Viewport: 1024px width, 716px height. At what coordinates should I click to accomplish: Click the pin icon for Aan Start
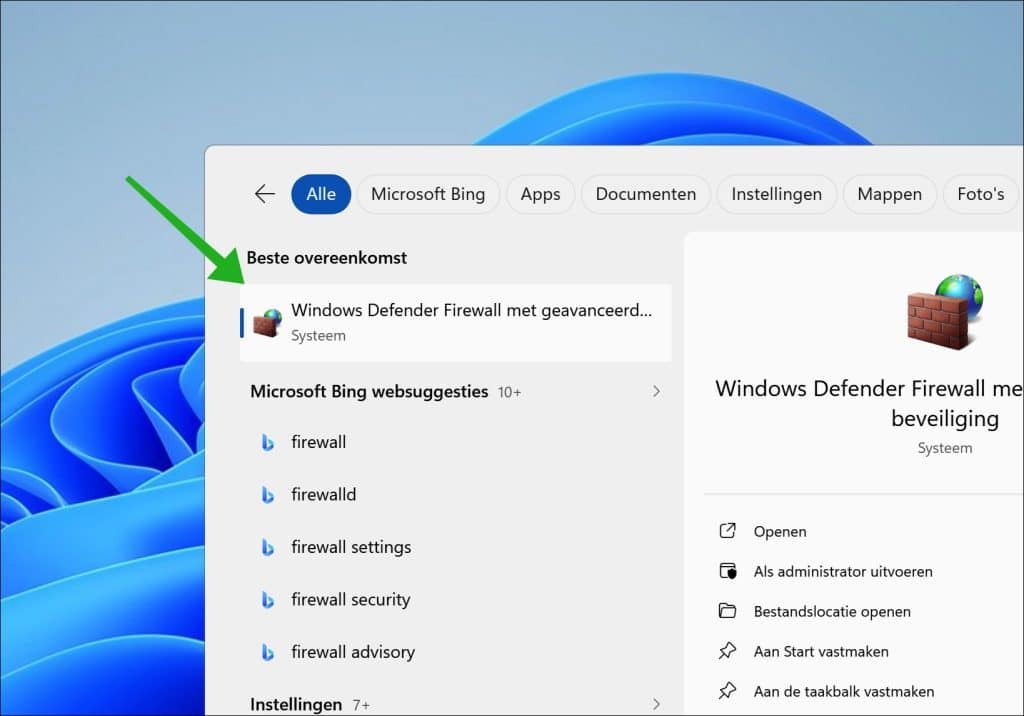727,651
